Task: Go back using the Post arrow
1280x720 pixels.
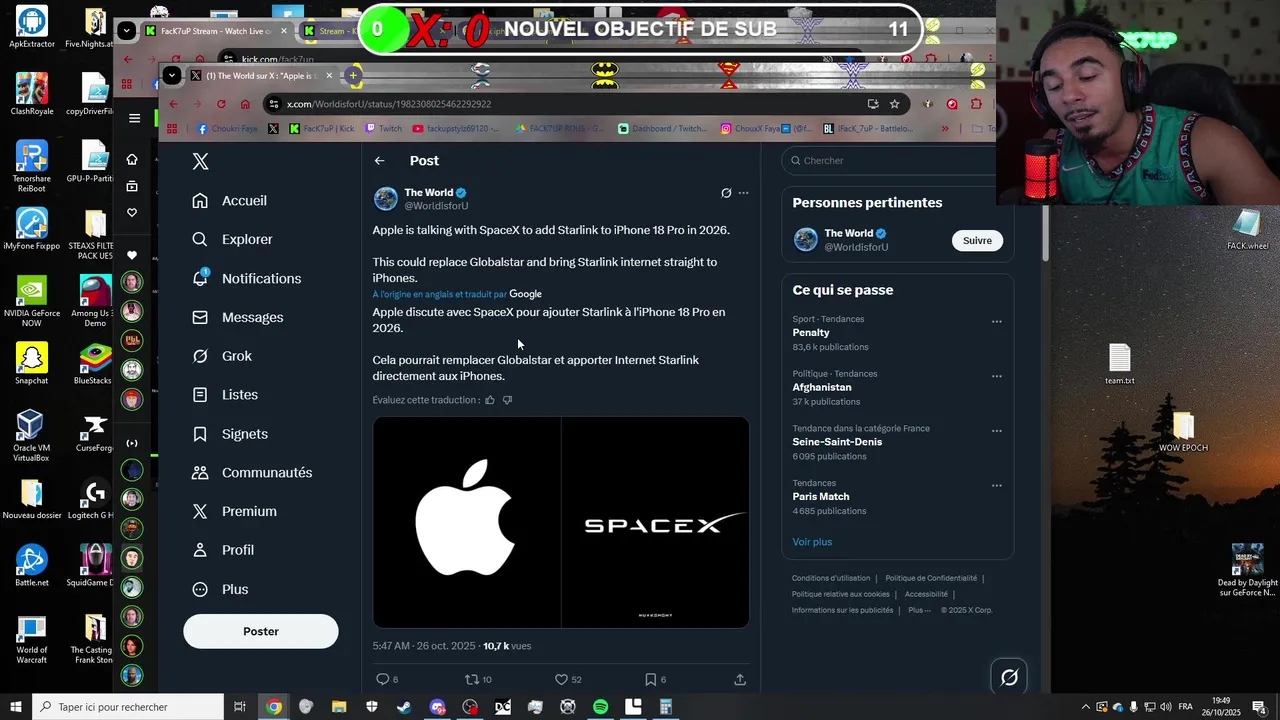Action: pyautogui.click(x=380, y=160)
